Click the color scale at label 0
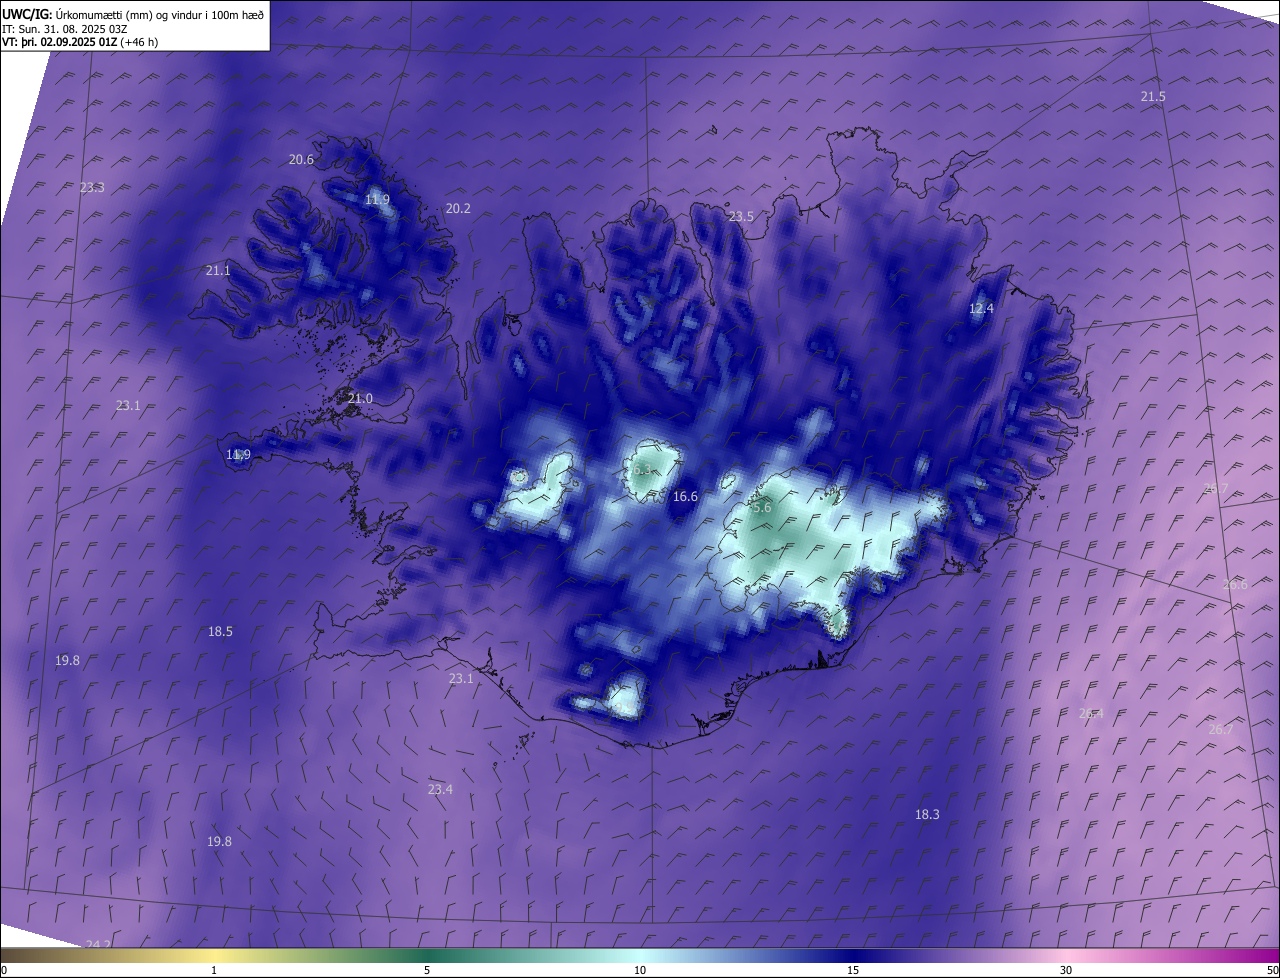Image resolution: width=1280 pixels, height=978 pixels. click(3, 970)
